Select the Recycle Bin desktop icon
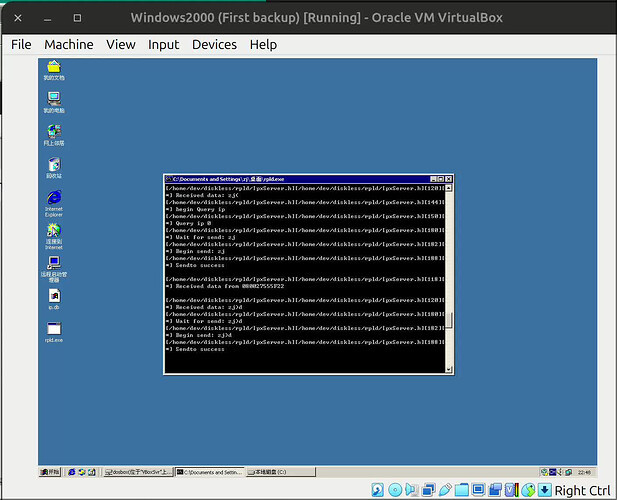The height and width of the screenshot is (500, 617). tap(54, 168)
